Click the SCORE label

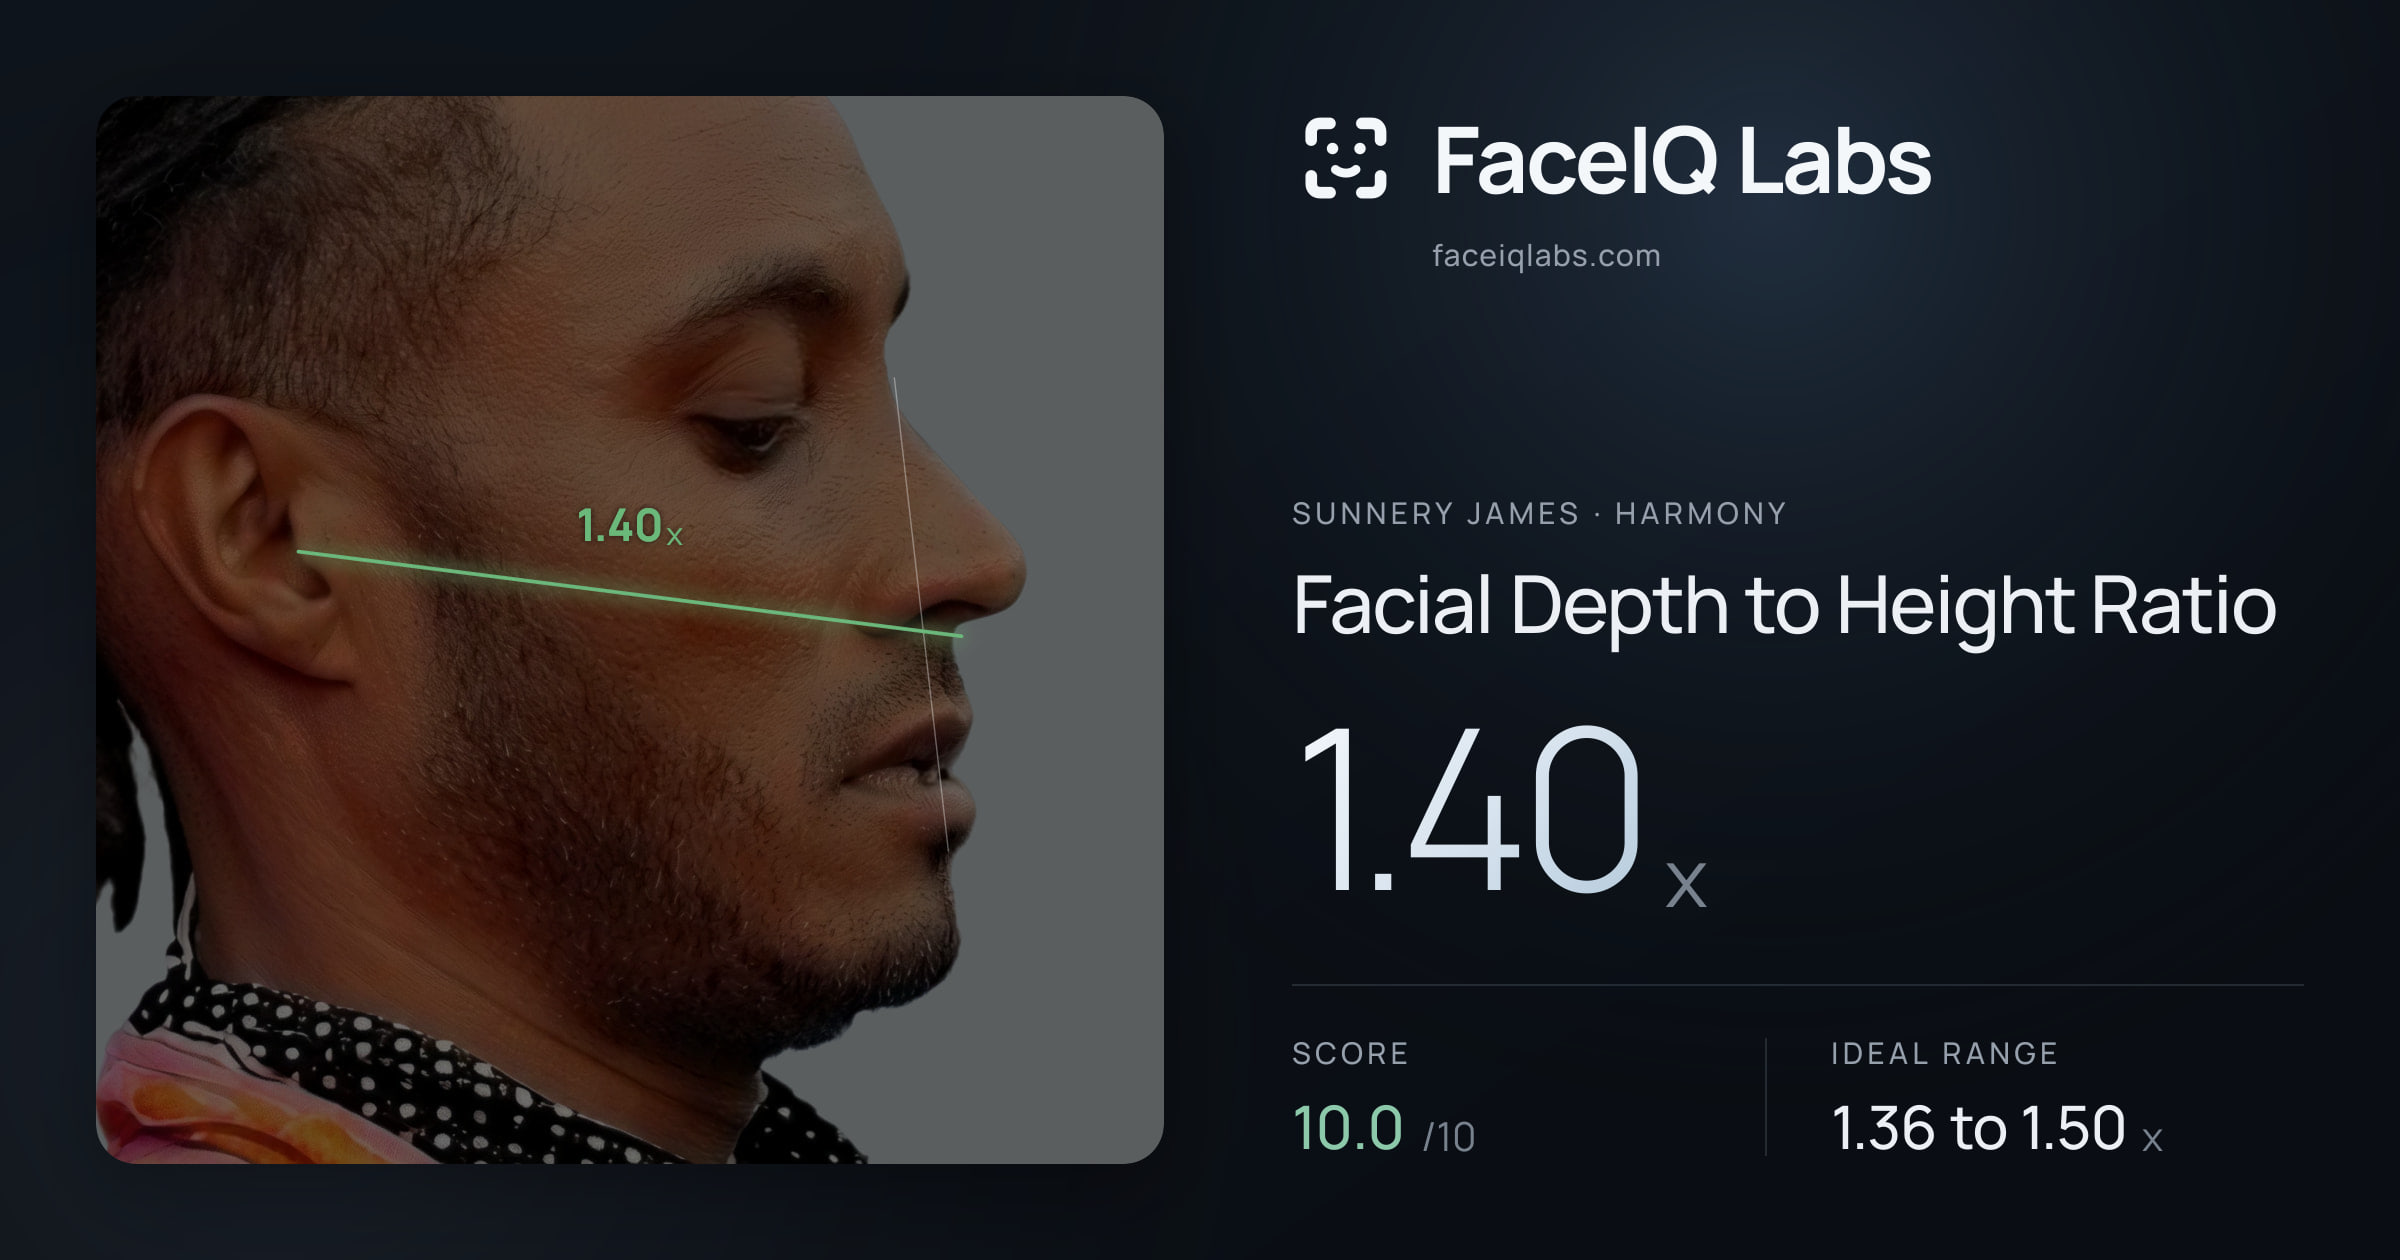pyautogui.click(x=1350, y=1053)
